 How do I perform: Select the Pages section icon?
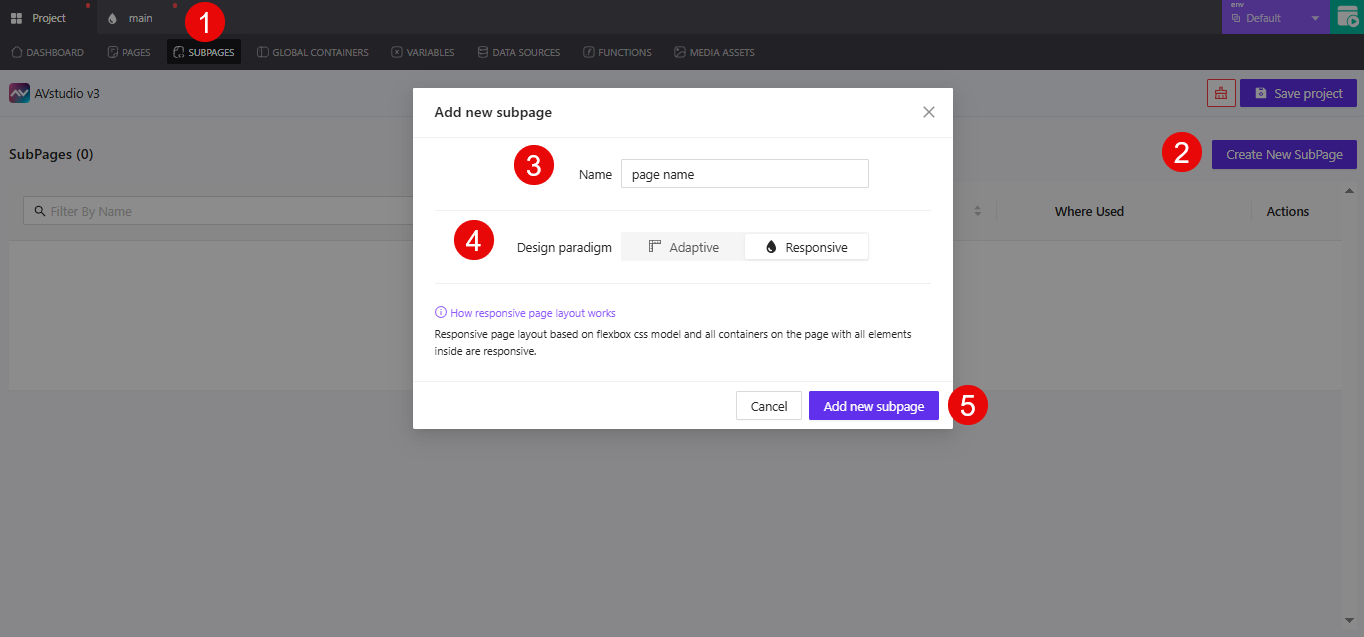point(128,52)
